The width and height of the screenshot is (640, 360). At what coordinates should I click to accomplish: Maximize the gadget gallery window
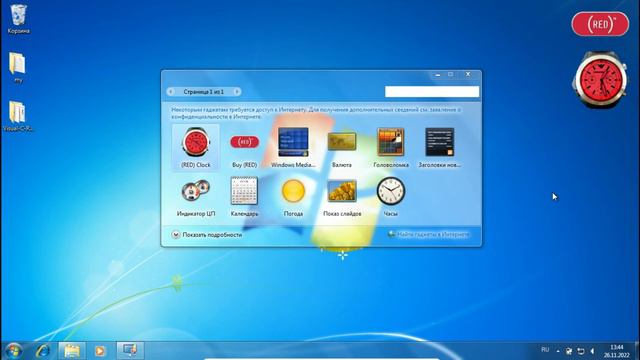451,75
